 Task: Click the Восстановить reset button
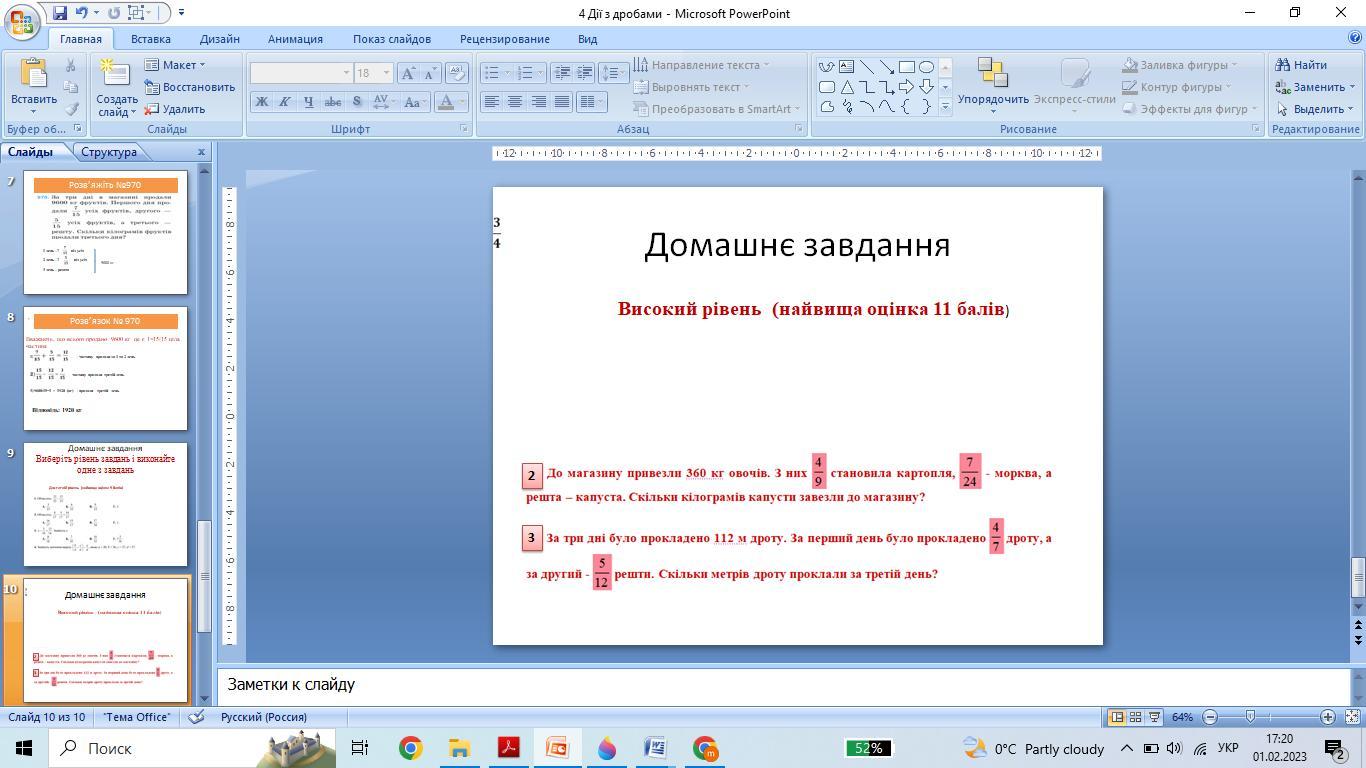[x=190, y=87]
